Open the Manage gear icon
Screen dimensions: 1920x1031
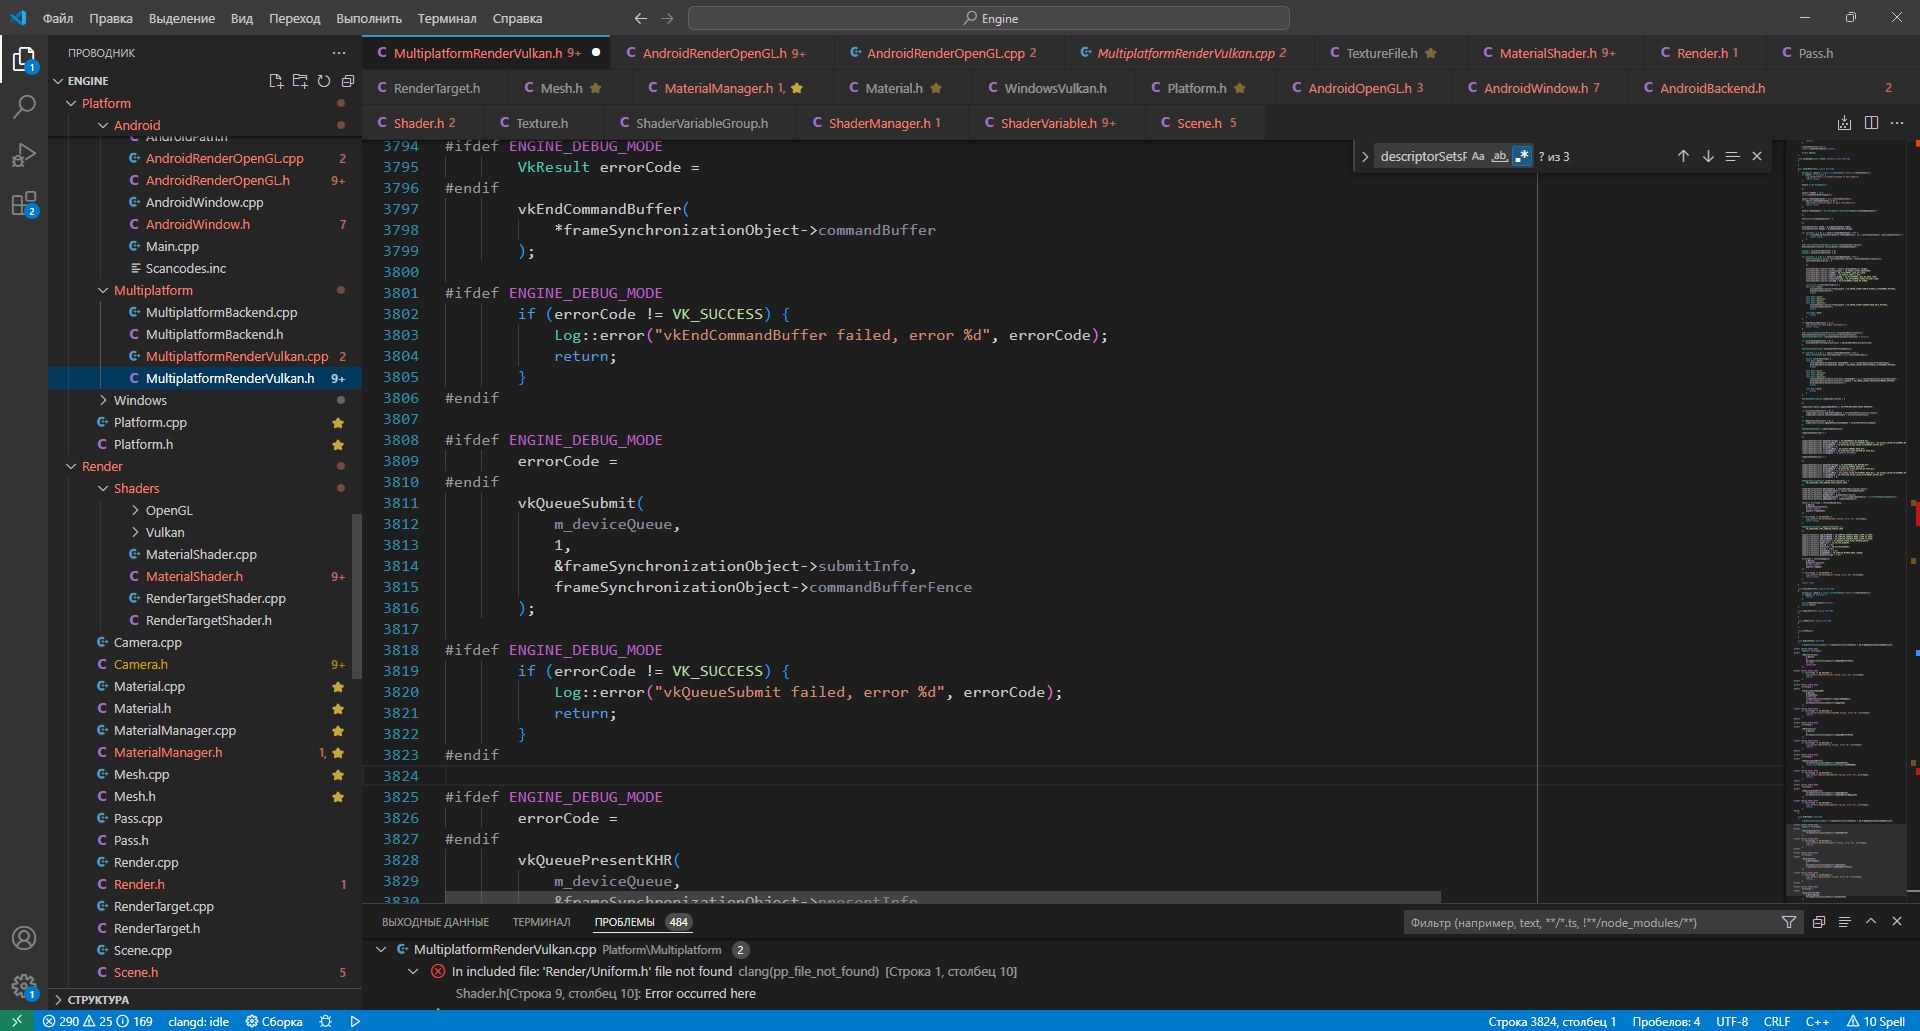[24, 986]
